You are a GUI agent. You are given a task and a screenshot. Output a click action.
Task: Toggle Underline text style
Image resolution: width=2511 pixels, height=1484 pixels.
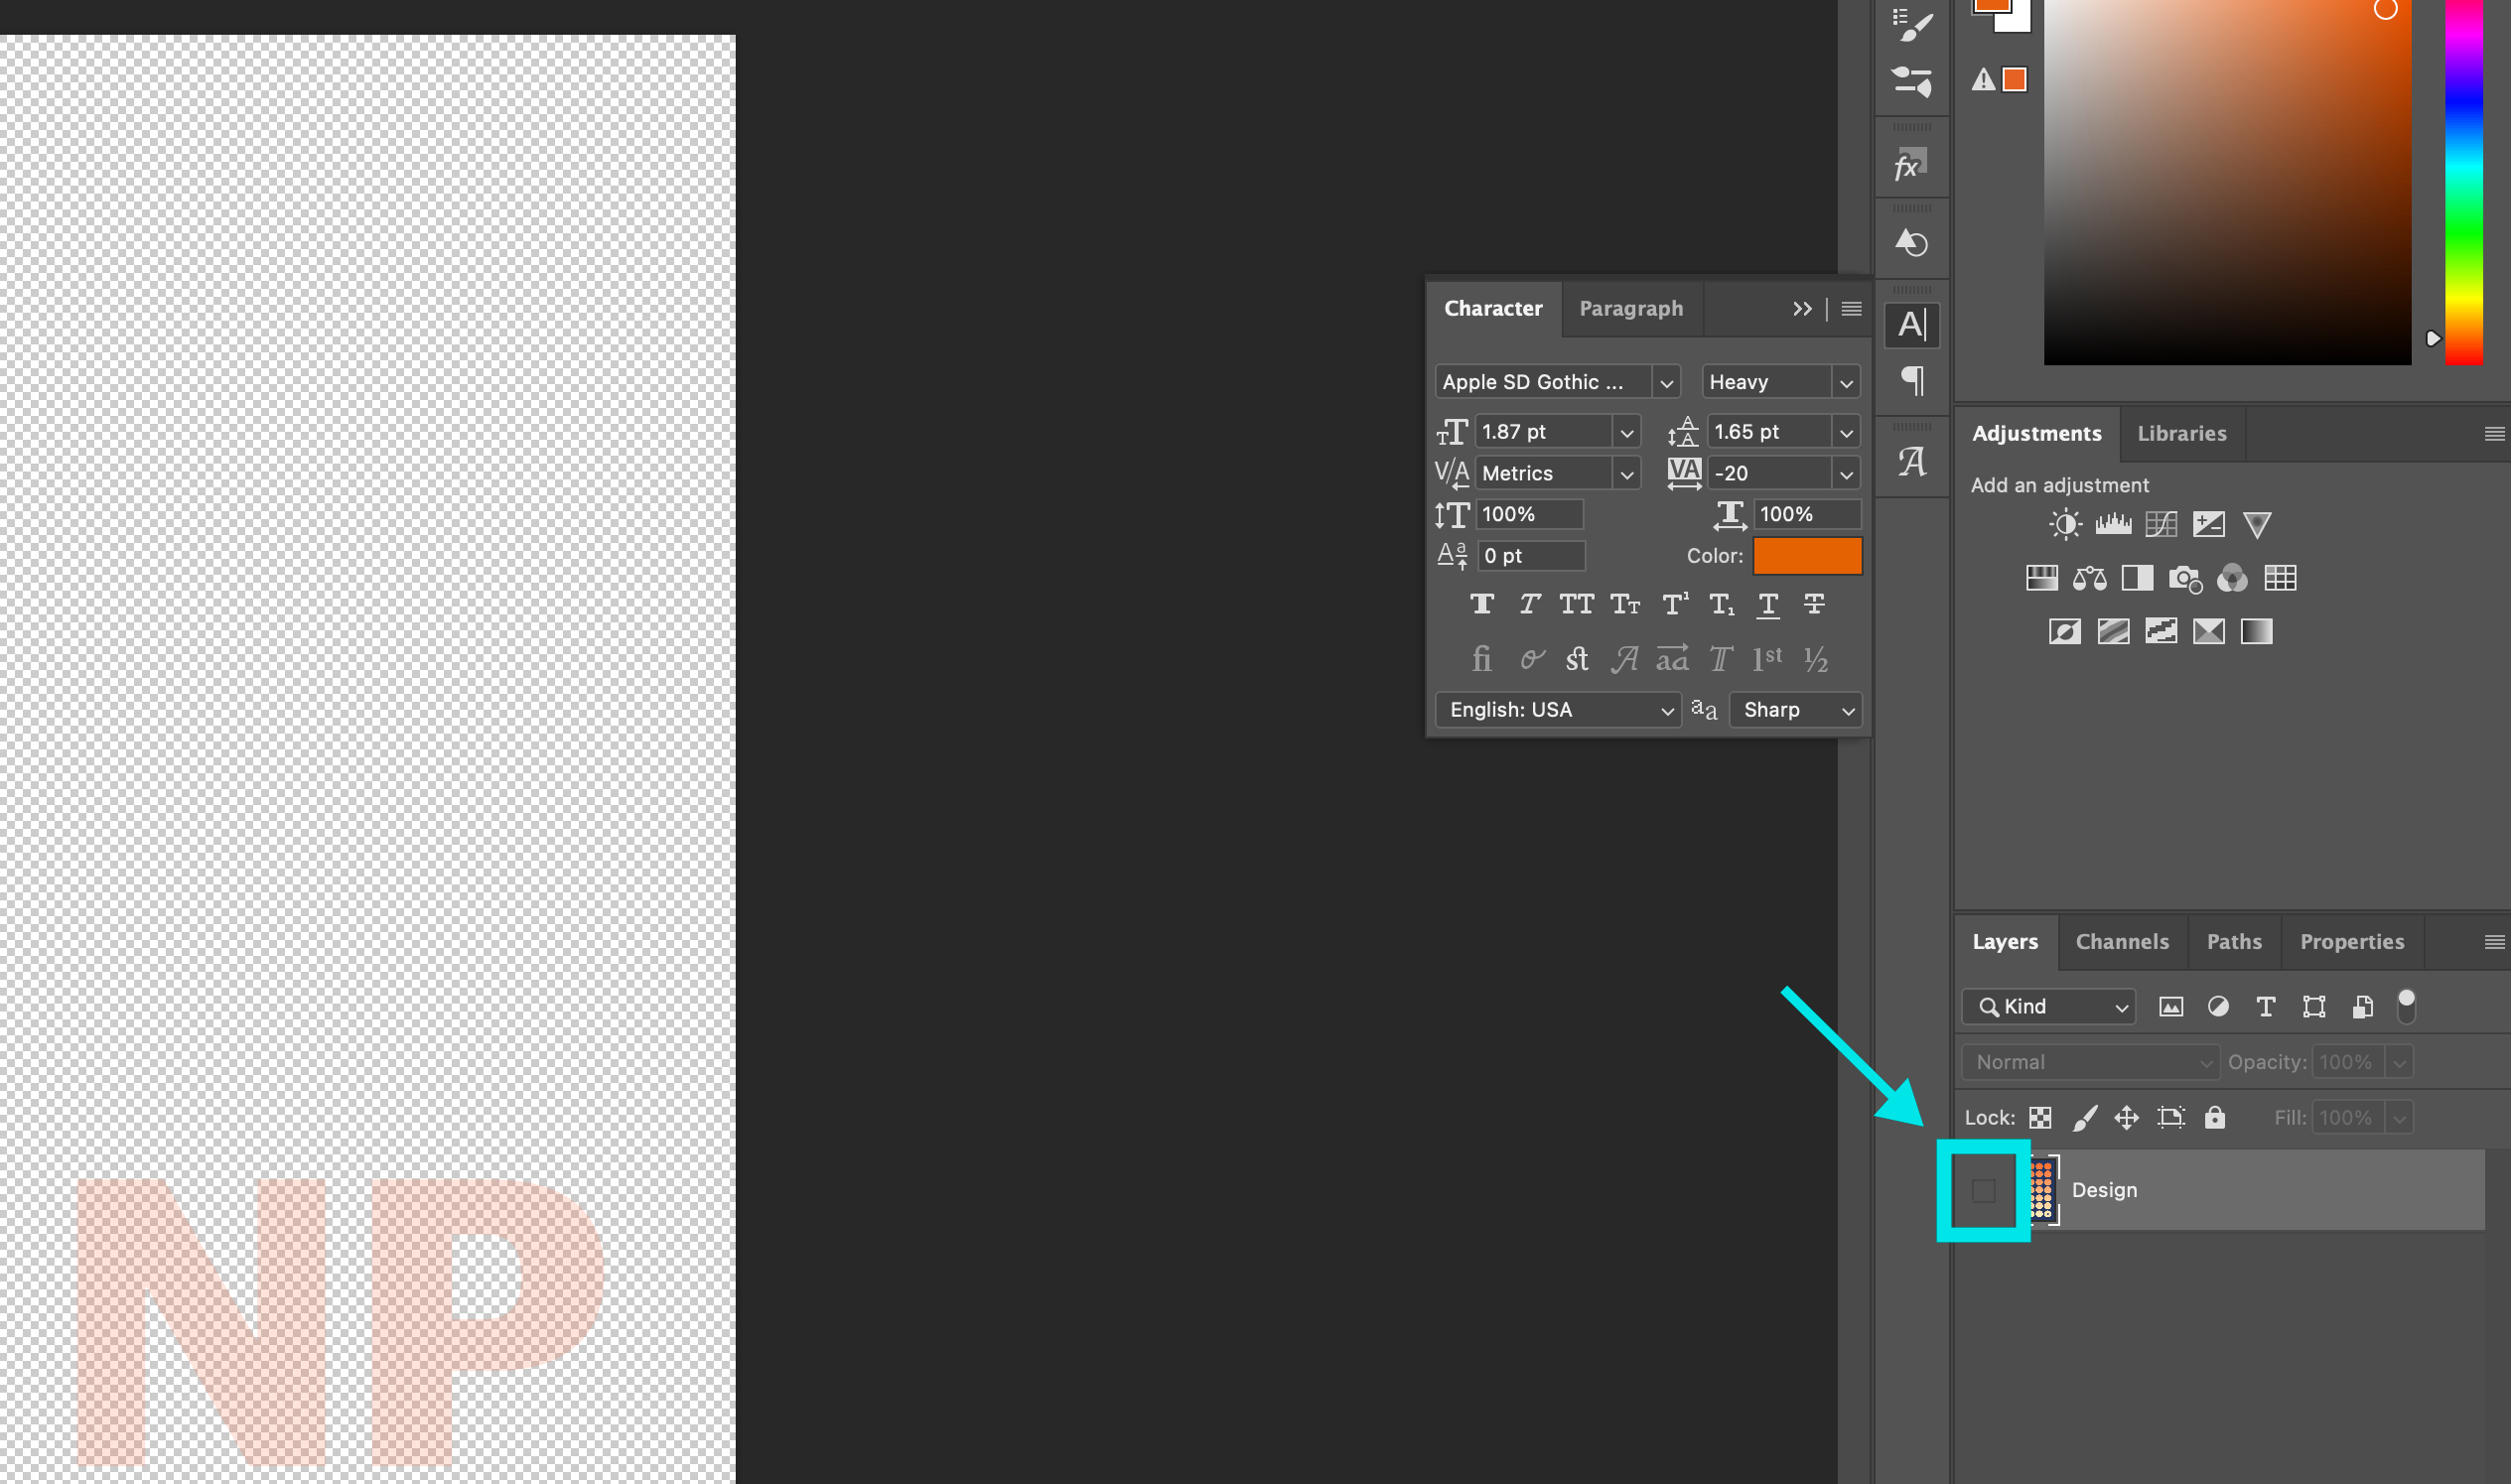point(1767,604)
